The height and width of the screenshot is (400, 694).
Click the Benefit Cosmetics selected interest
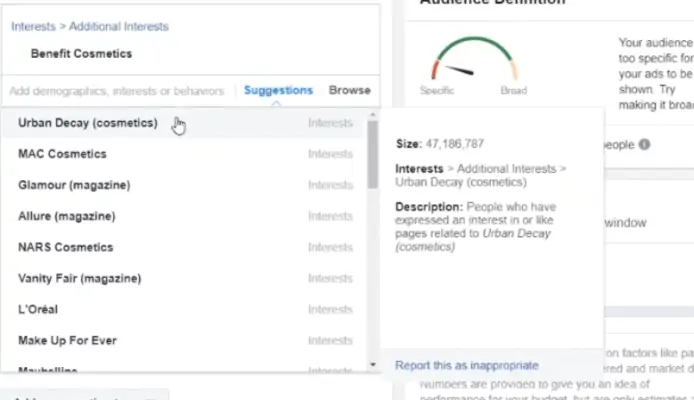(81, 54)
